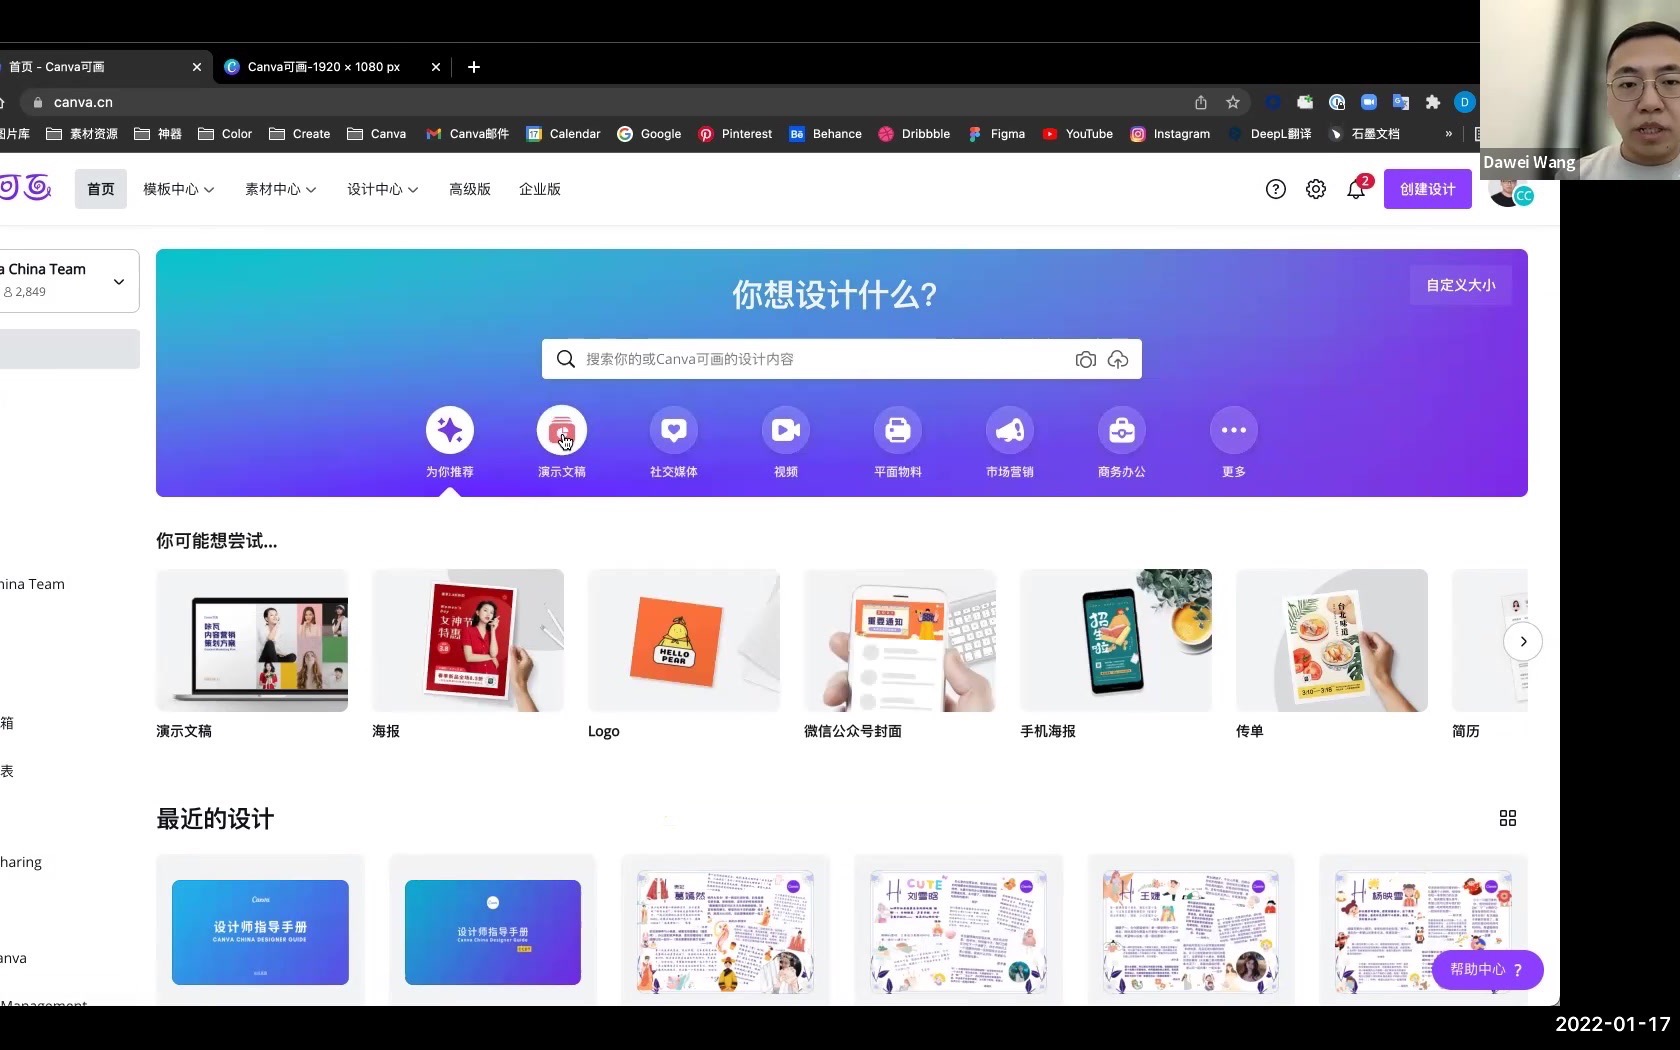Open the notifications bell icon
The height and width of the screenshot is (1050, 1680).
[x=1356, y=189]
